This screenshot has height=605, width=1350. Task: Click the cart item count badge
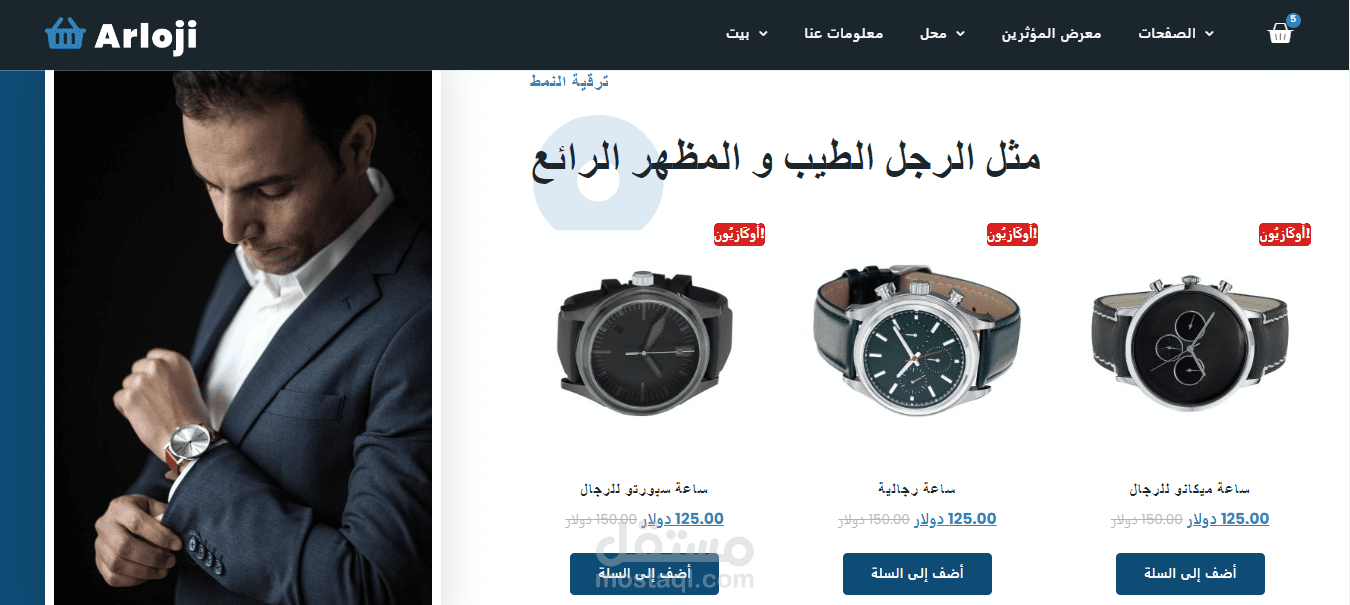point(1294,19)
